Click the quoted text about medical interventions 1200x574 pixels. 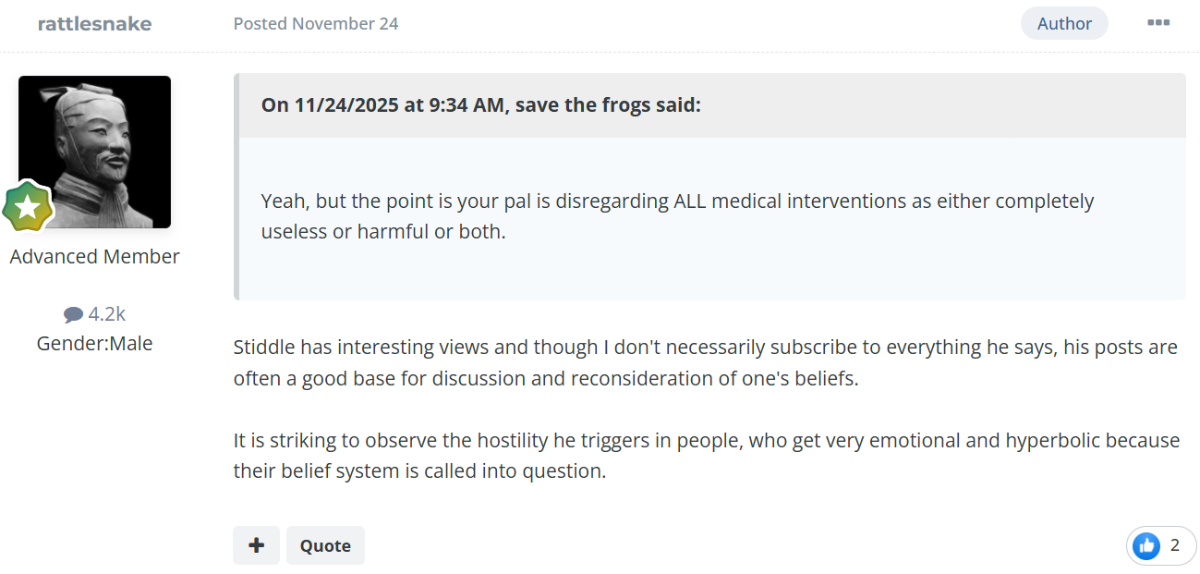(x=677, y=215)
